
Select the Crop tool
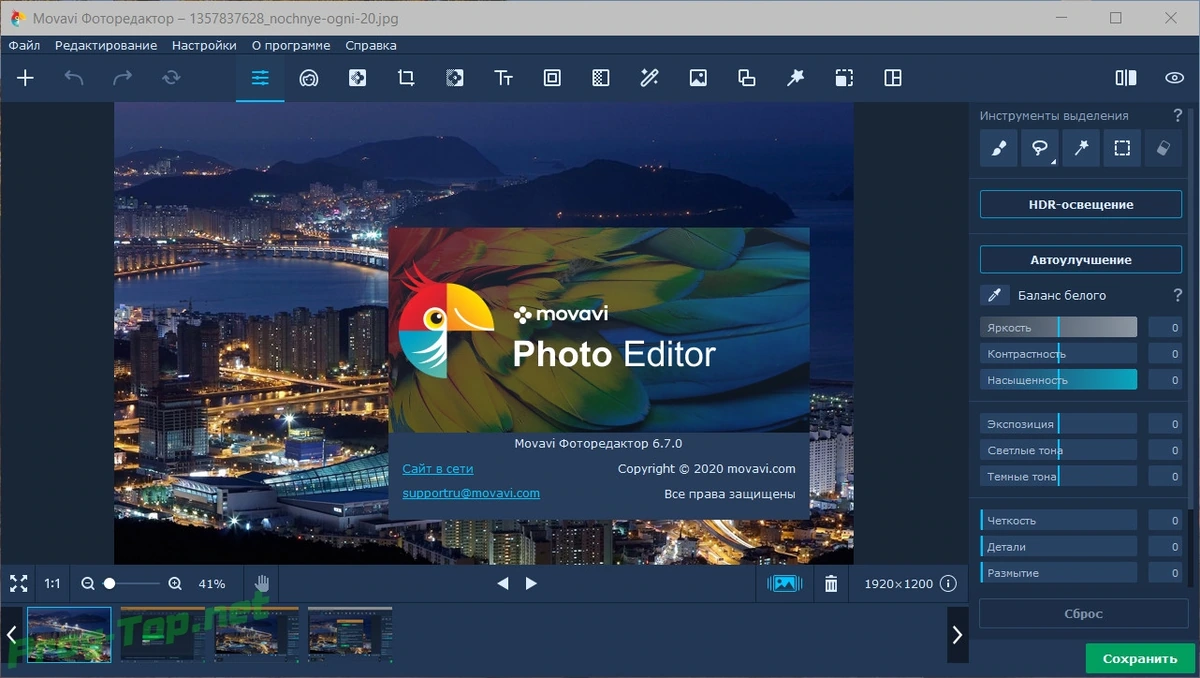click(406, 78)
